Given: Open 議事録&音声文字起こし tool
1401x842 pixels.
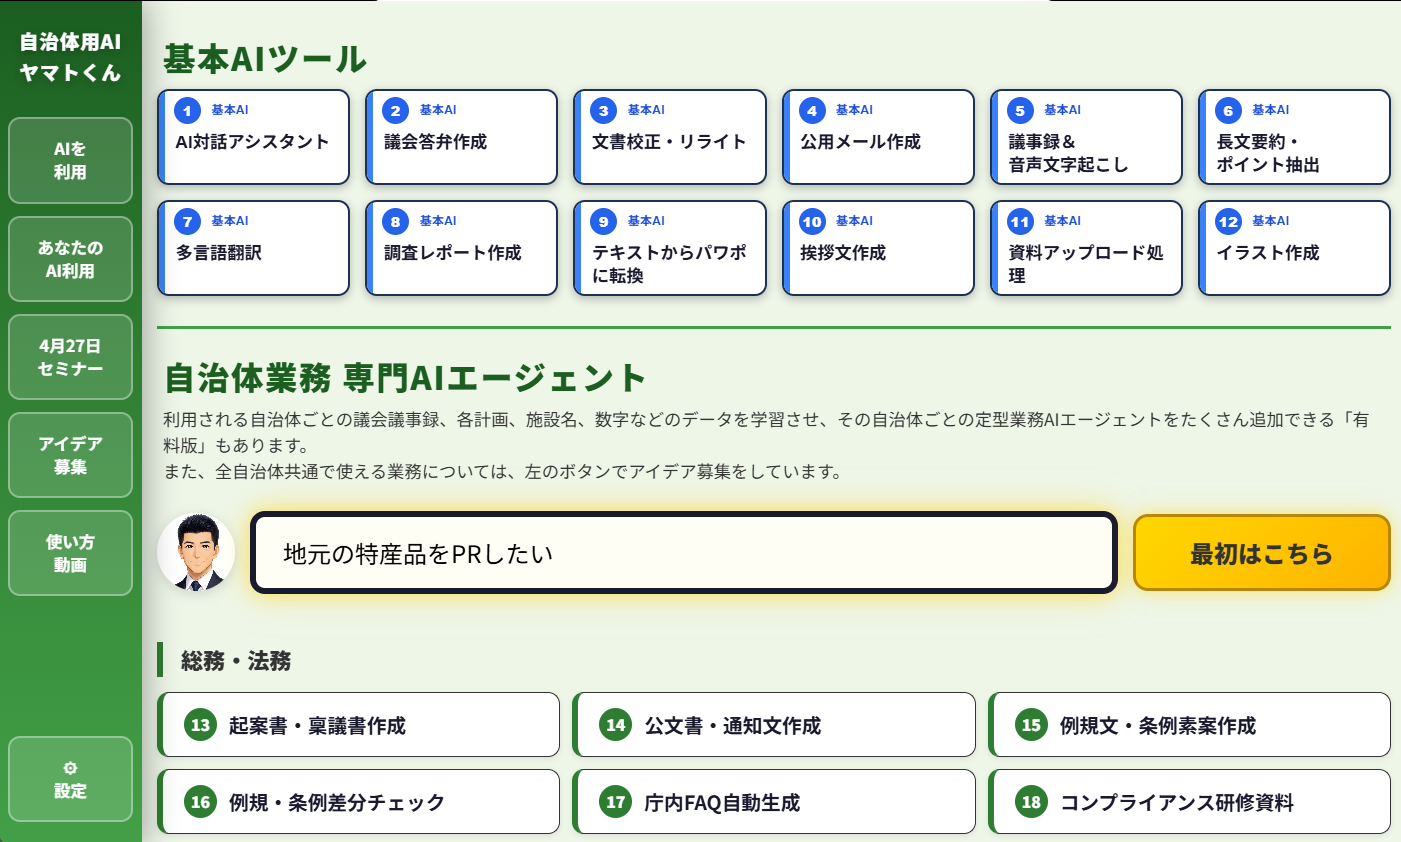Looking at the screenshot, I should coord(1085,138).
